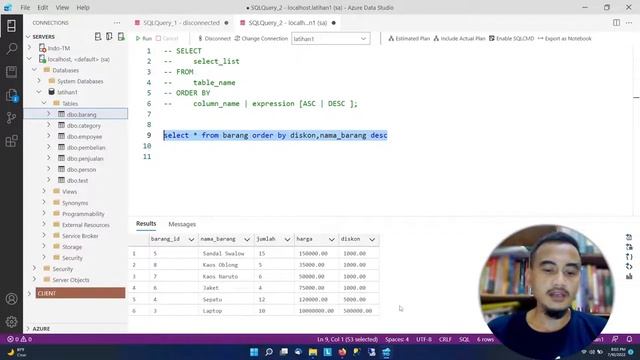Click Save as XML results icon
The width and height of the screenshot is (640, 360).
(629, 267)
